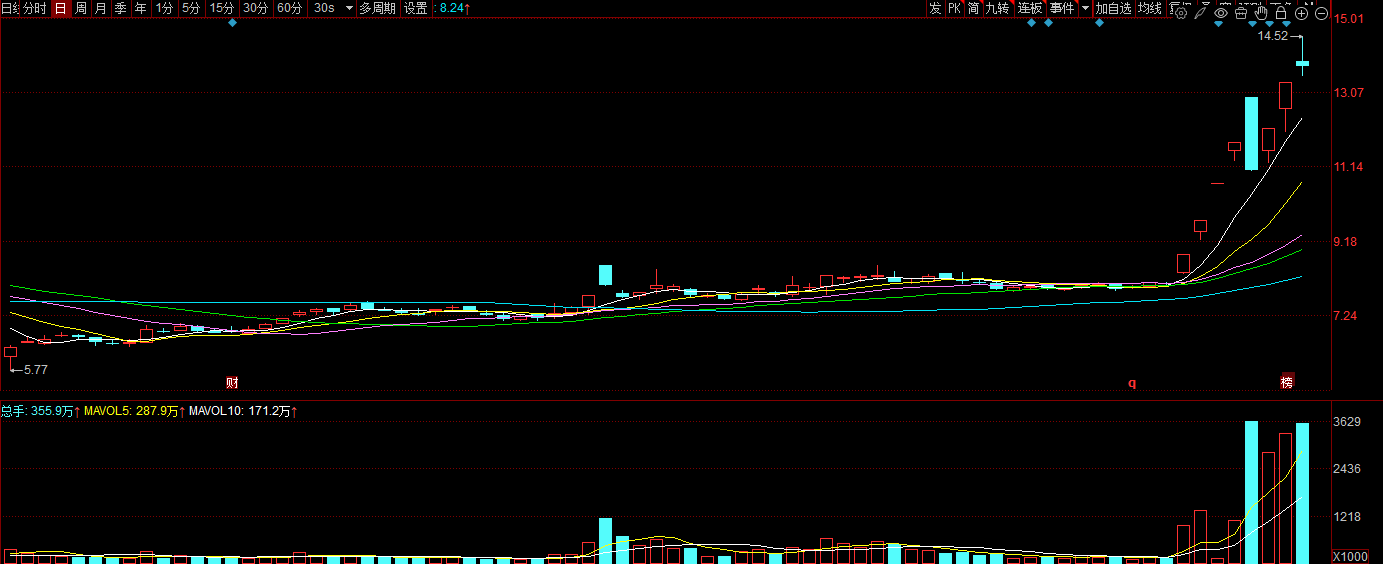Zoom in with the plus circle icon
The width and height of the screenshot is (1383, 564).
1301,13
